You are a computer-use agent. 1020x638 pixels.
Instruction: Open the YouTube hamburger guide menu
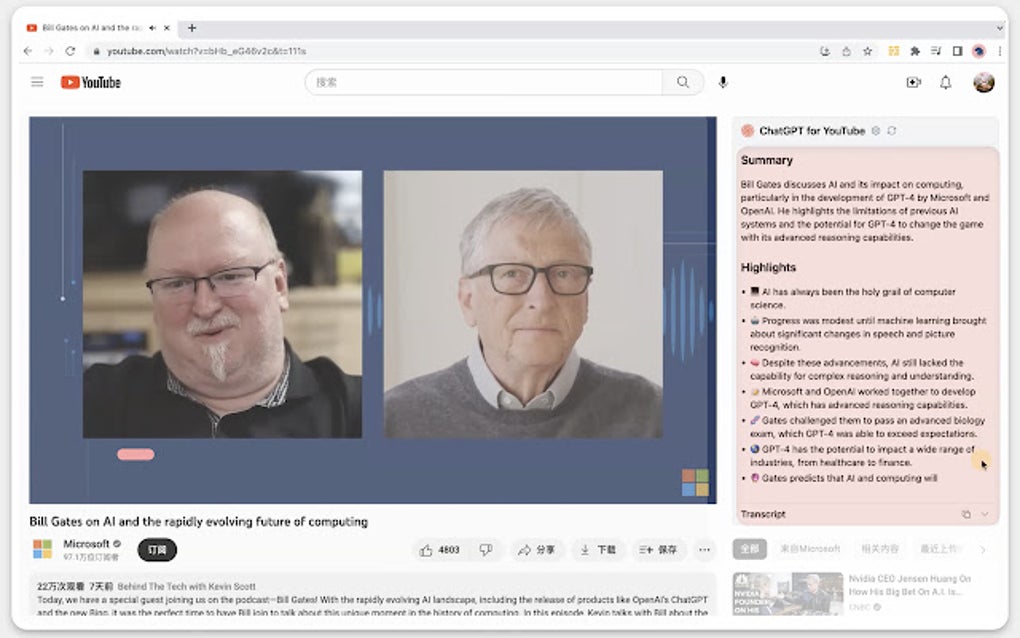pos(37,82)
